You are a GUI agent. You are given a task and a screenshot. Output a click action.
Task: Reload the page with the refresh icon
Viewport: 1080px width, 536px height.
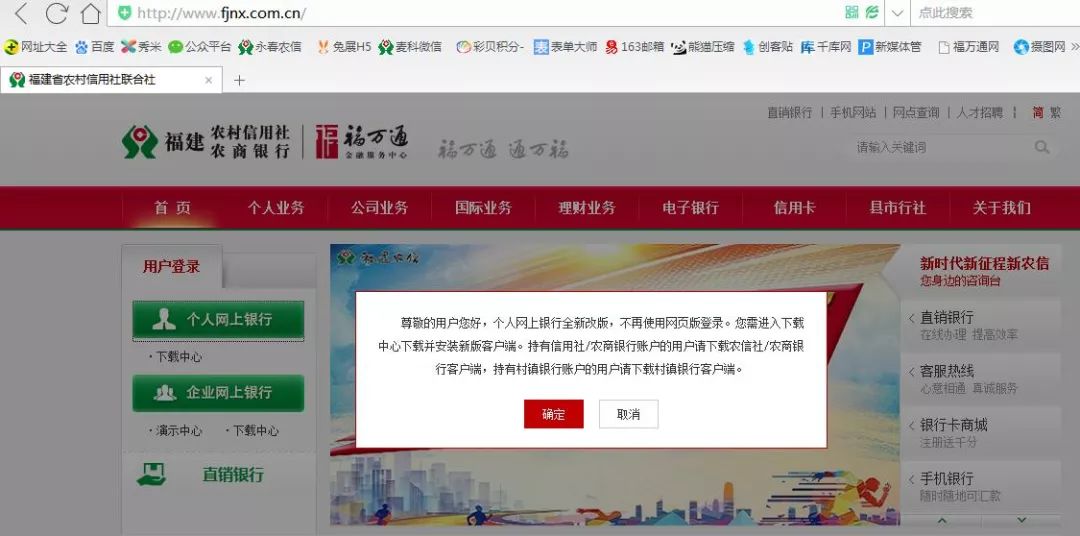pyautogui.click(x=56, y=12)
